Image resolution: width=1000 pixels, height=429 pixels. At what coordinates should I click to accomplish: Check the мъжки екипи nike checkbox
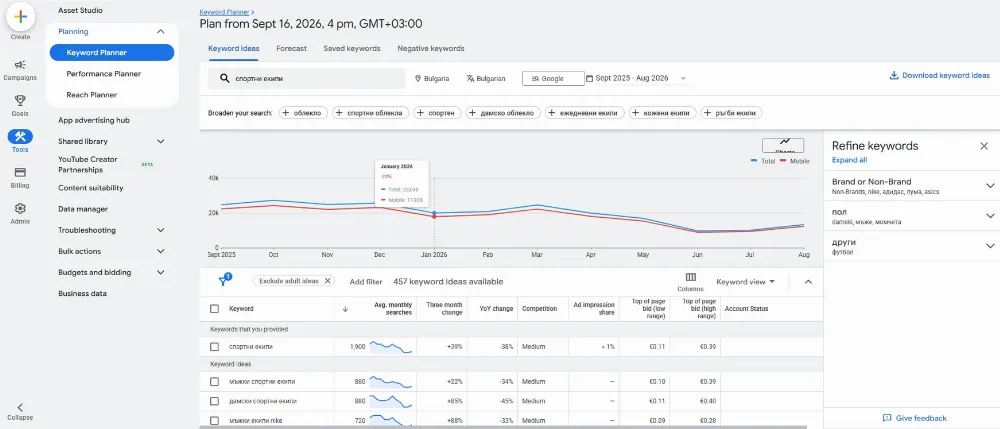point(214,421)
